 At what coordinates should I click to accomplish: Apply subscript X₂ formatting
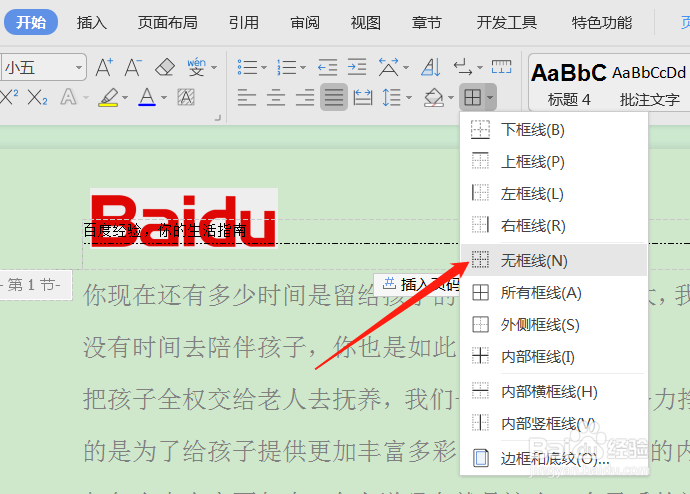click(37, 97)
